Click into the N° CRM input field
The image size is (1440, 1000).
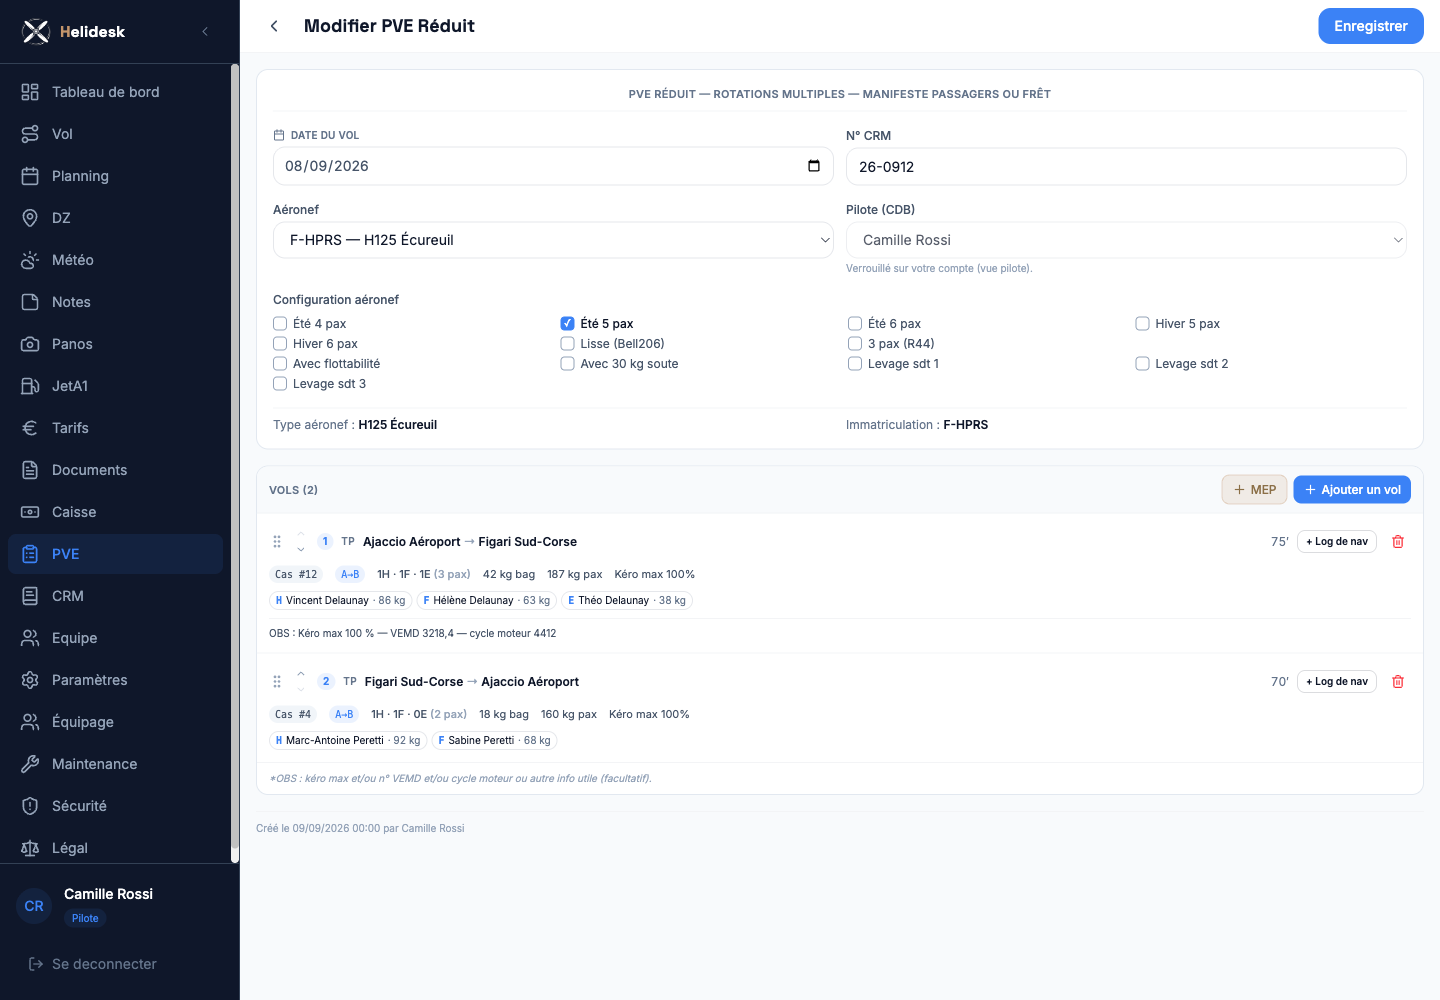[x=1126, y=167]
